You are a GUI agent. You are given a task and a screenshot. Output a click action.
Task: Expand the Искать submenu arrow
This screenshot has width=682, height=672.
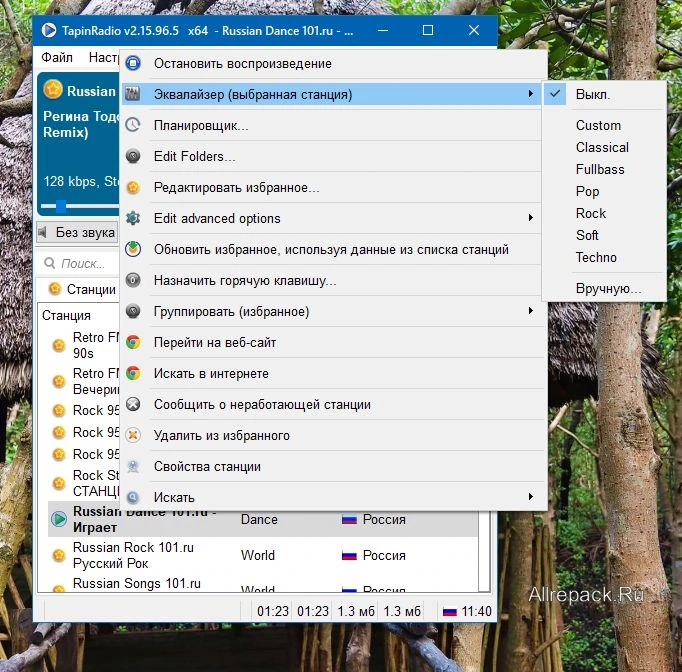(530, 496)
